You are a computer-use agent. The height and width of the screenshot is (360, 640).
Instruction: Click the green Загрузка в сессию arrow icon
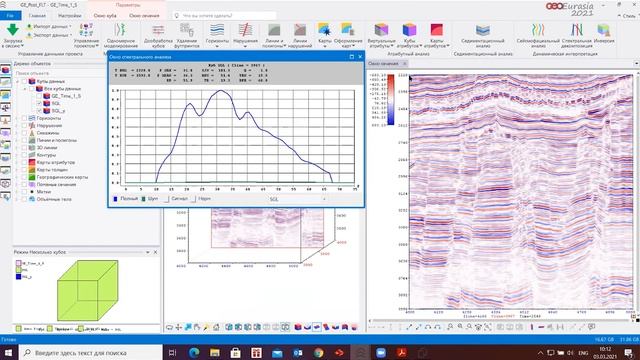coord(13,30)
